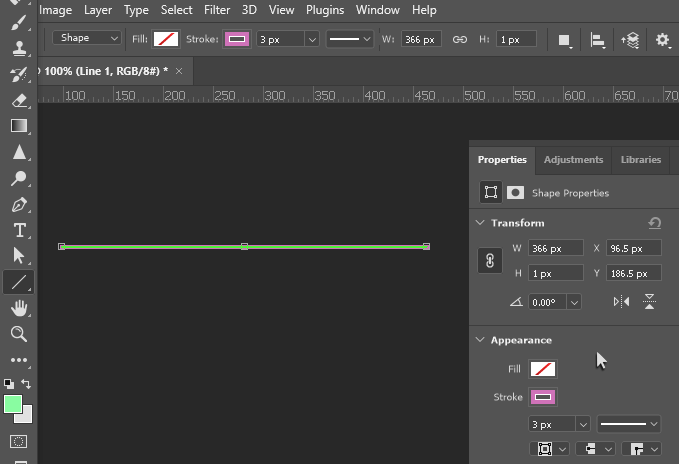The image size is (679, 464).
Task: Show mask properties icon
Action: (515, 193)
